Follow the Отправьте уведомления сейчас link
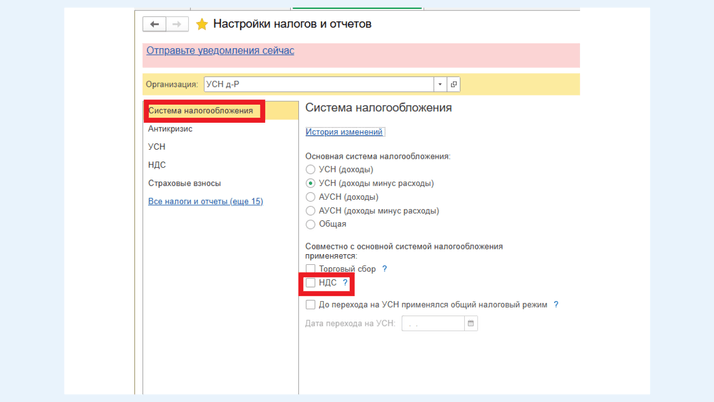 (x=220, y=51)
